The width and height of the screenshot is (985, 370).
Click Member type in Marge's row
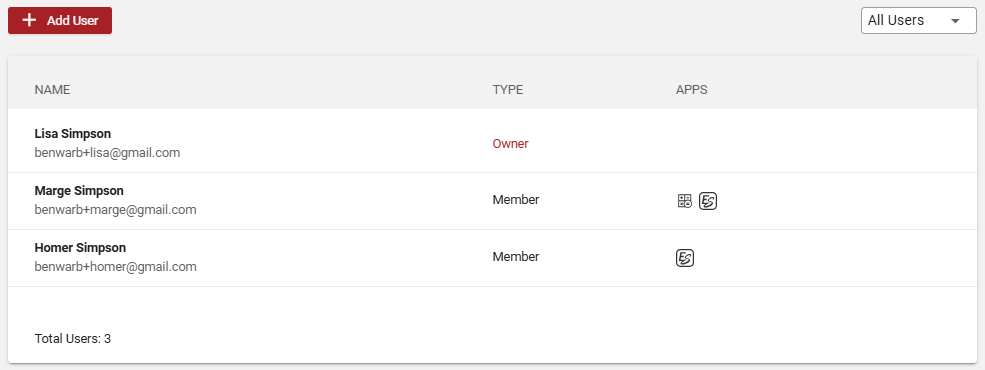click(x=516, y=200)
